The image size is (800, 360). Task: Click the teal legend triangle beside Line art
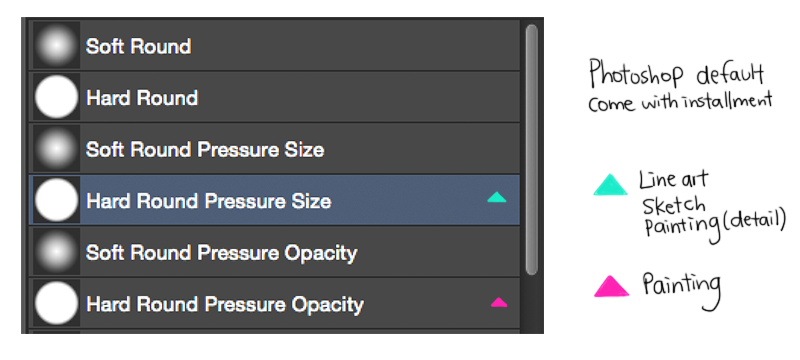tap(610, 185)
